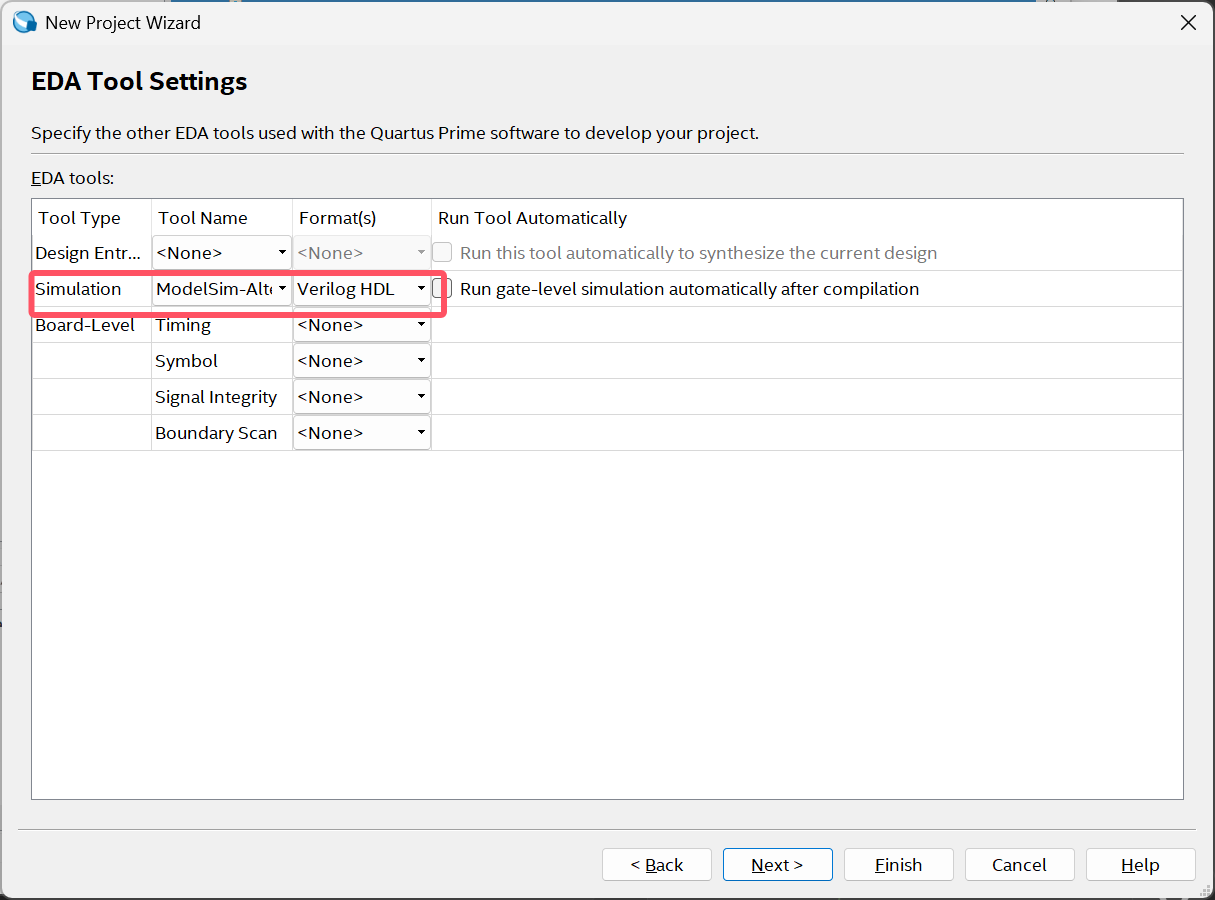The height and width of the screenshot is (900, 1215).
Task: Click the Symbol tool name cell
Action: pyautogui.click(x=222, y=361)
